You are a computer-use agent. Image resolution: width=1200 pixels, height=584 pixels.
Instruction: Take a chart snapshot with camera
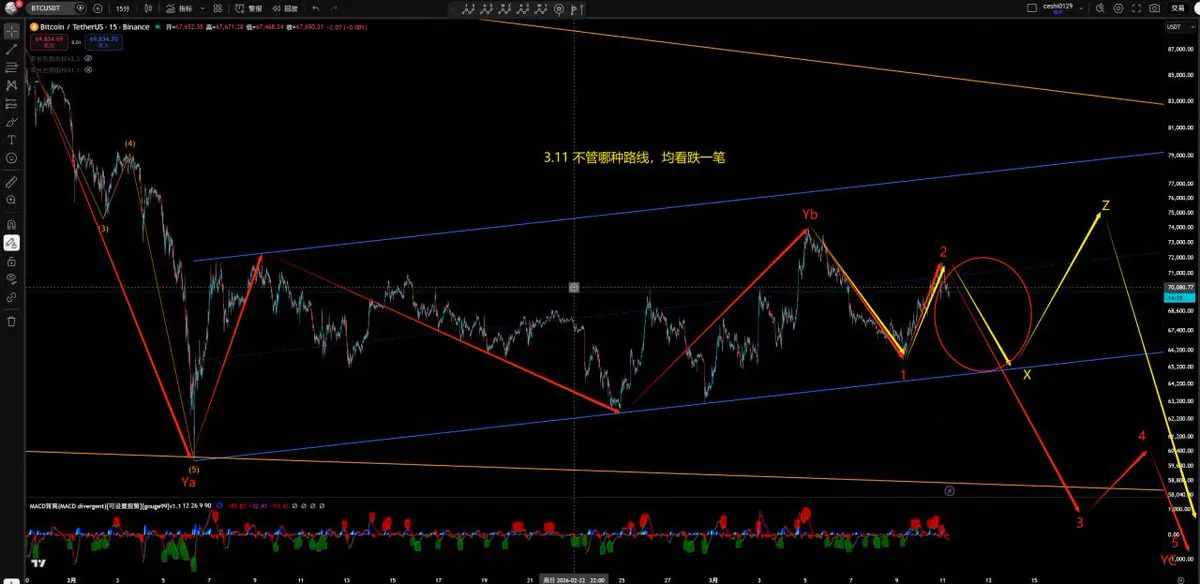pyautogui.click(x=1154, y=8)
